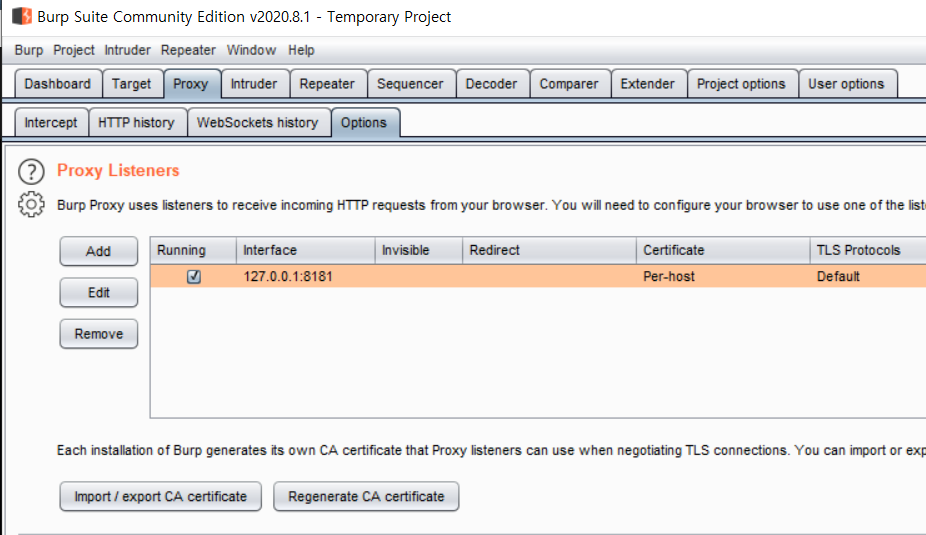Switch to the Comparer tab
Viewport: 926px width, 535px height.
[569, 84]
